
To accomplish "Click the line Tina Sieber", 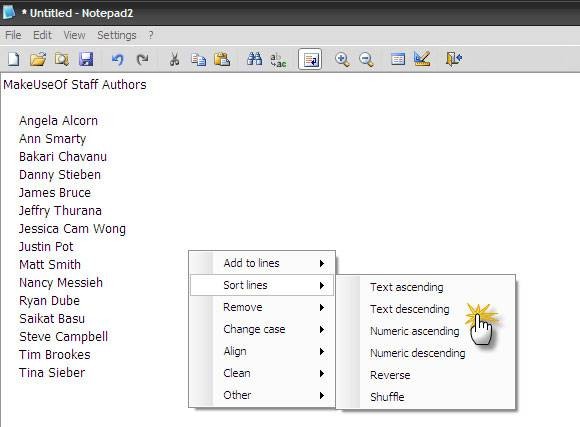I will pyautogui.click(x=52, y=373).
